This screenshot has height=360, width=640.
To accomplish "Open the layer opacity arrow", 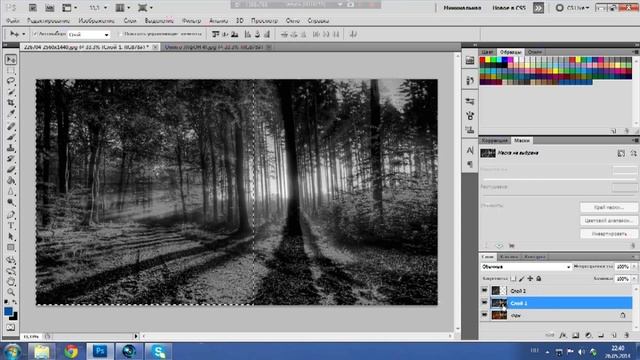I will pyautogui.click(x=634, y=267).
